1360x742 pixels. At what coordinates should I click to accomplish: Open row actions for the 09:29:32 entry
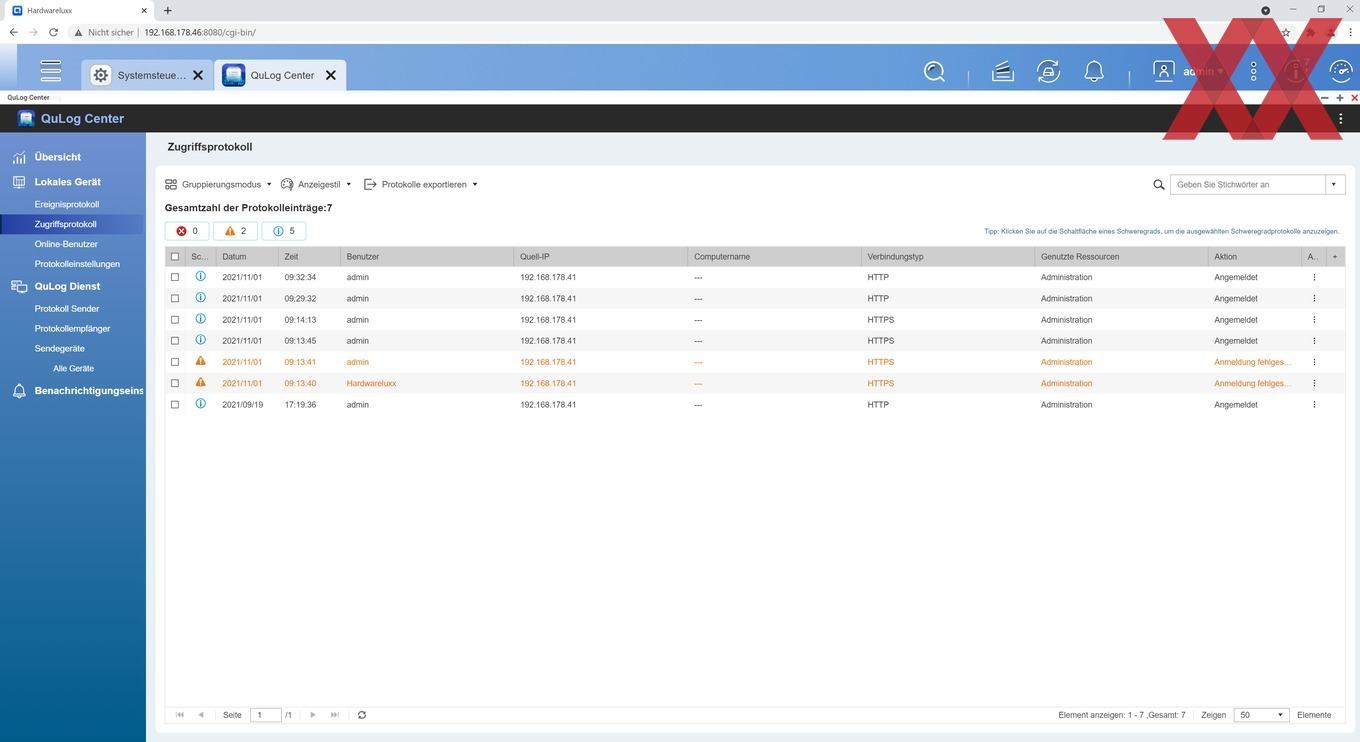pyautogui.click(x=1314, y=298)
